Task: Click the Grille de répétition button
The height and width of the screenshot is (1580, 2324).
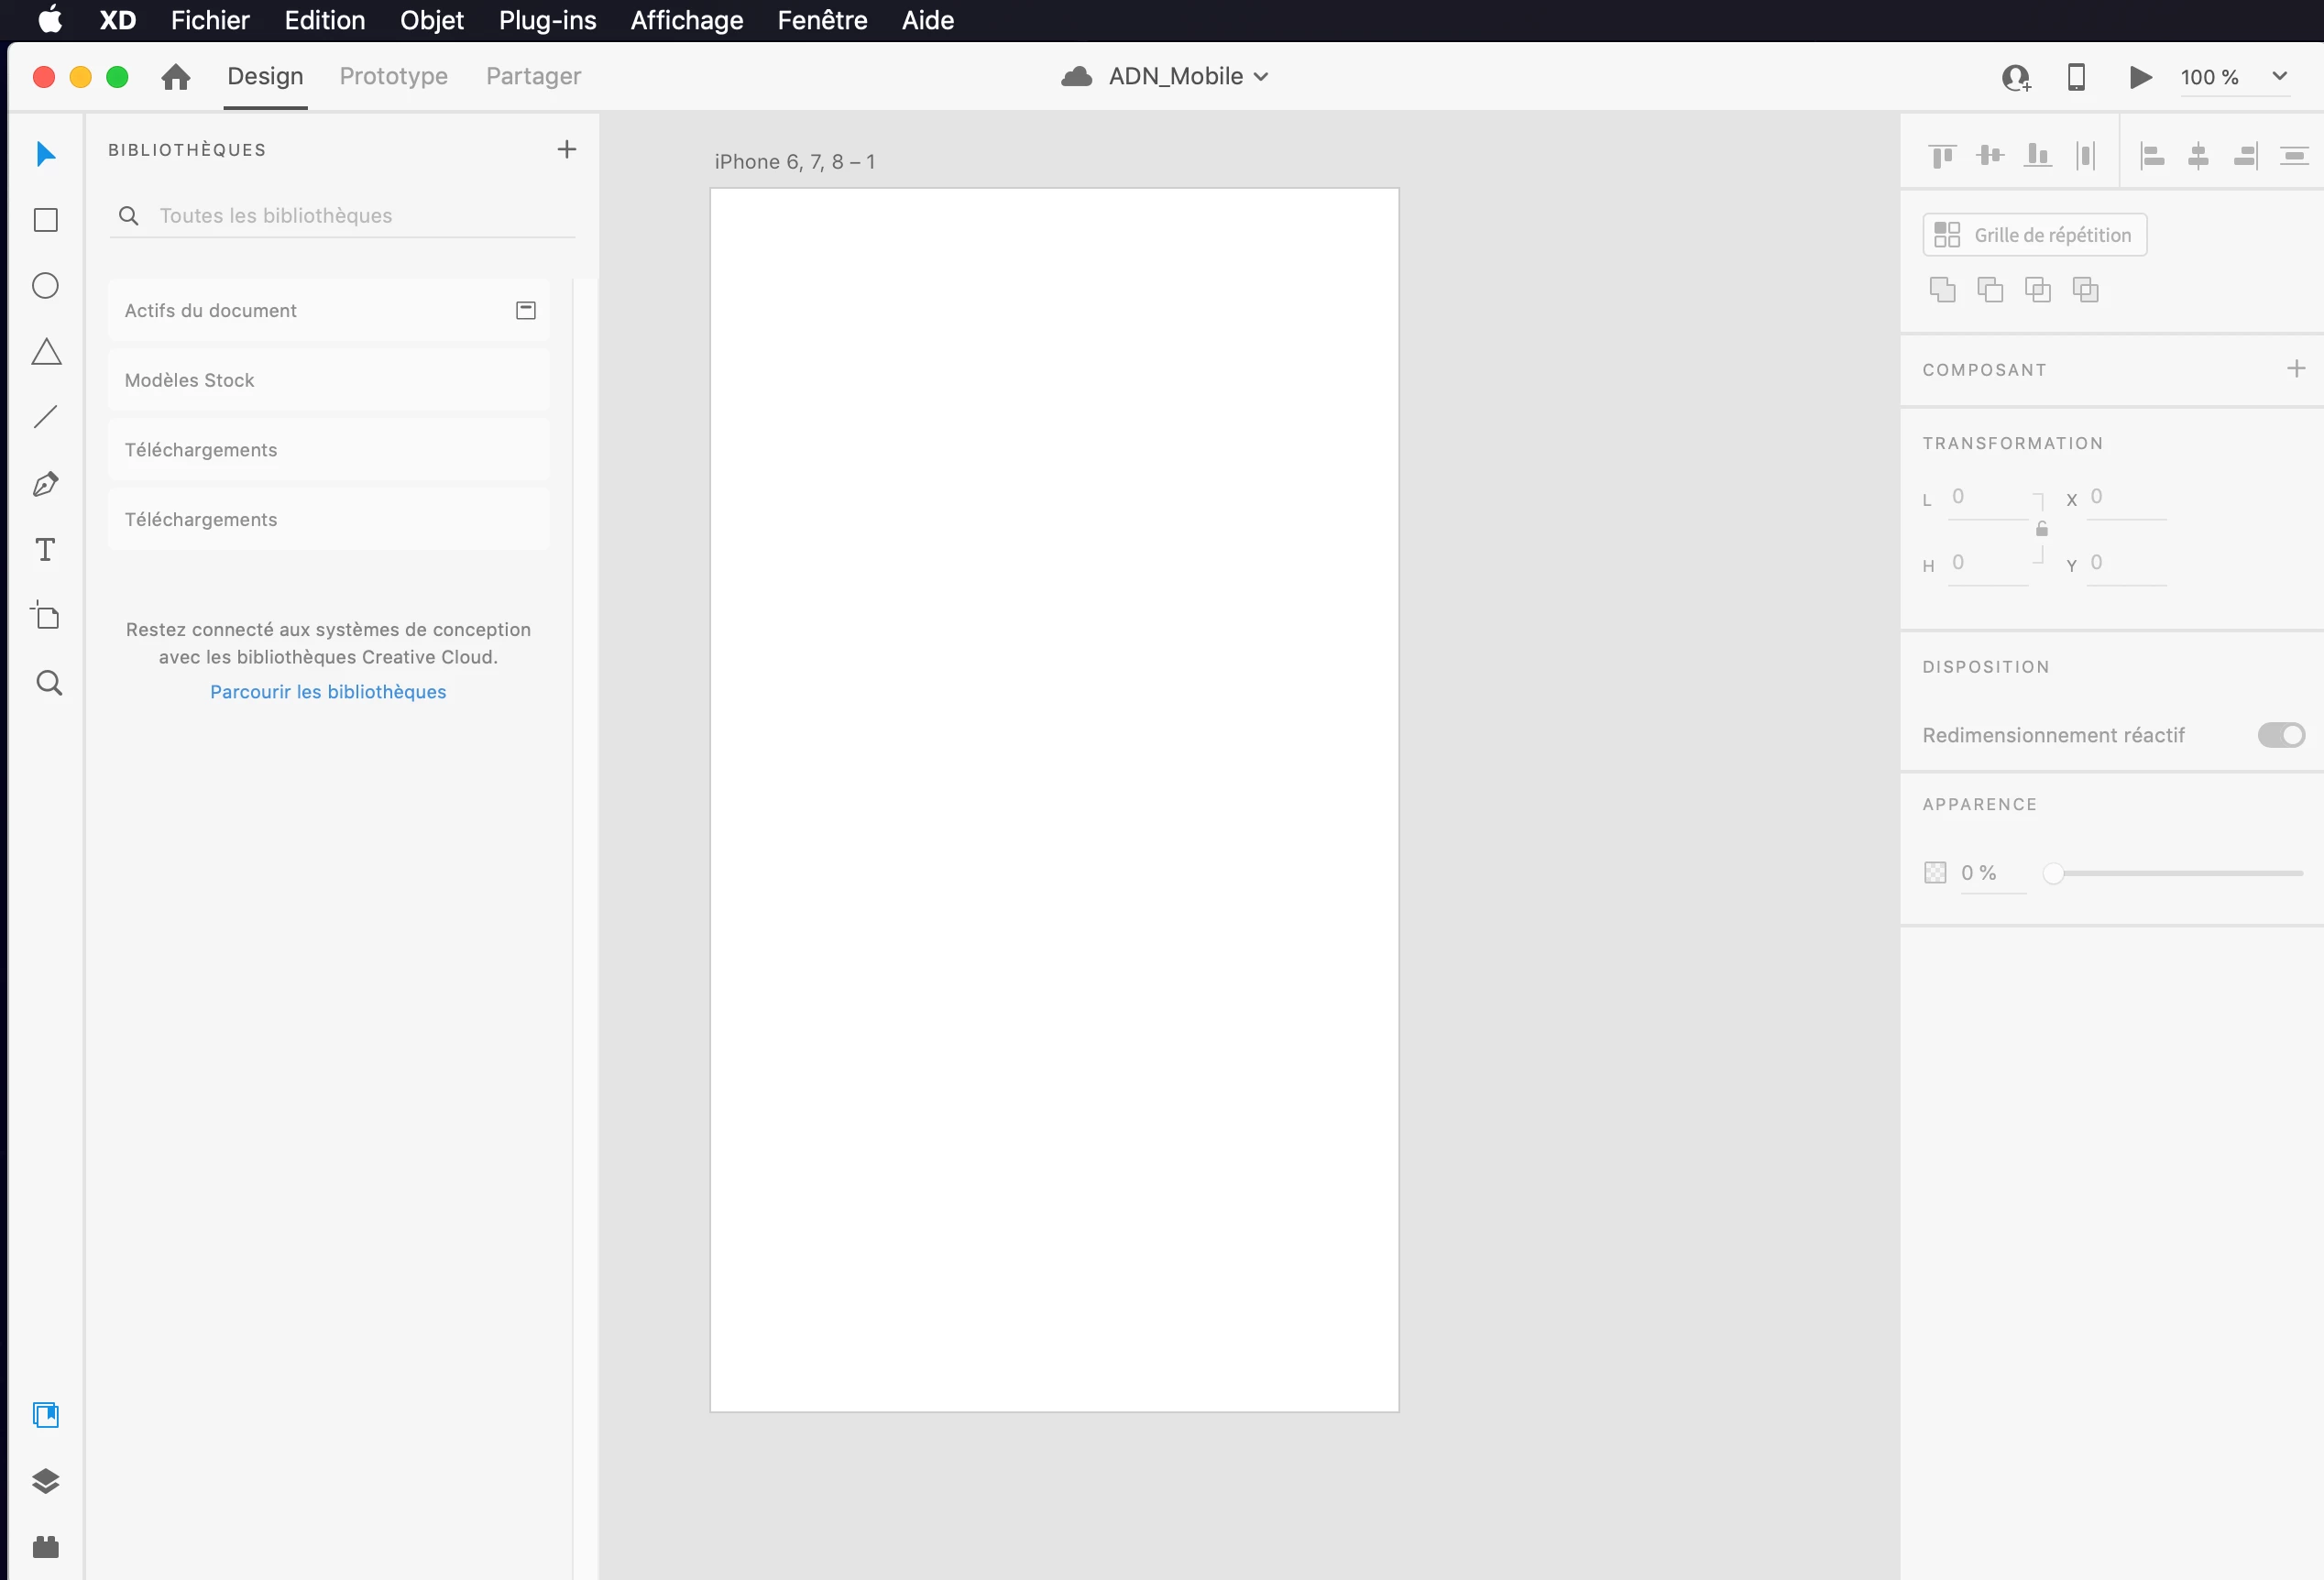Action: point(2034,235)
